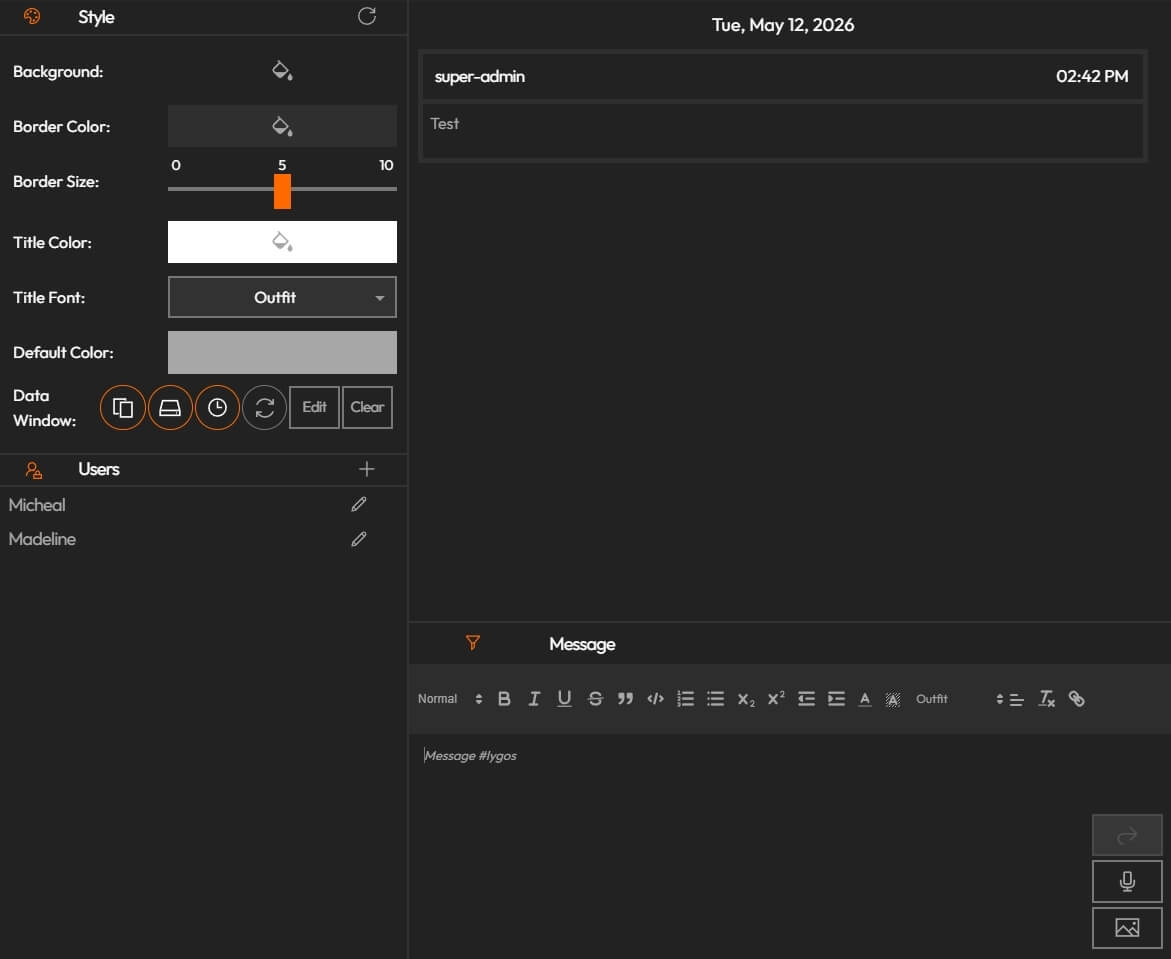Click the Style palette icon
The height and width of the screenshot is (959, 1171).
coord(31,16)
